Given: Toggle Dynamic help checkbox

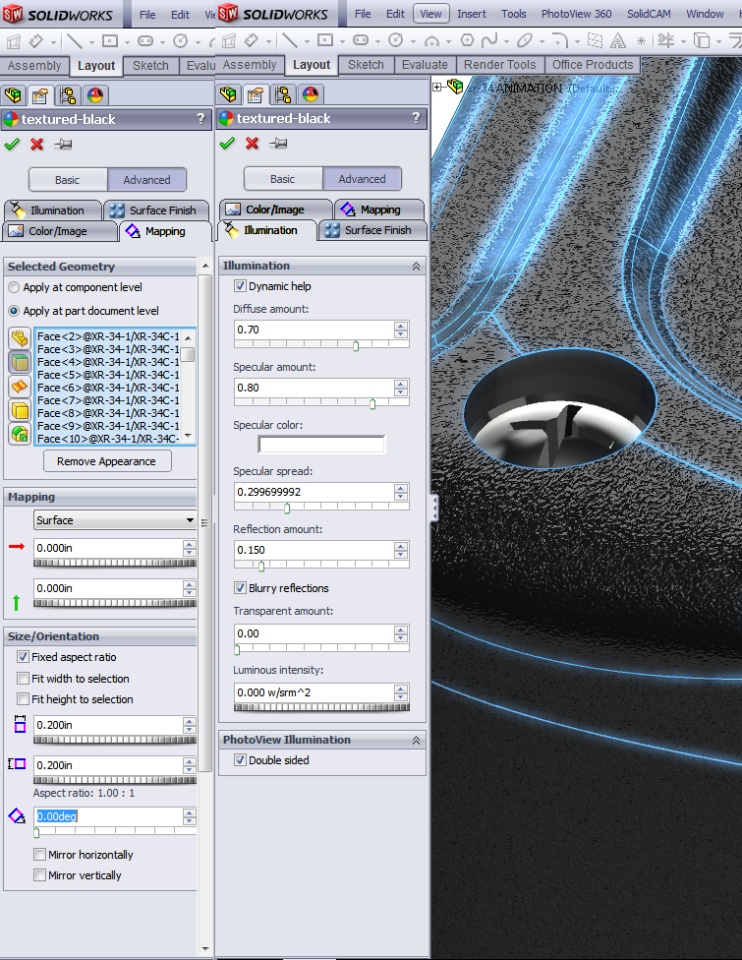Looking at the screenshot, I should pos(240,286).
